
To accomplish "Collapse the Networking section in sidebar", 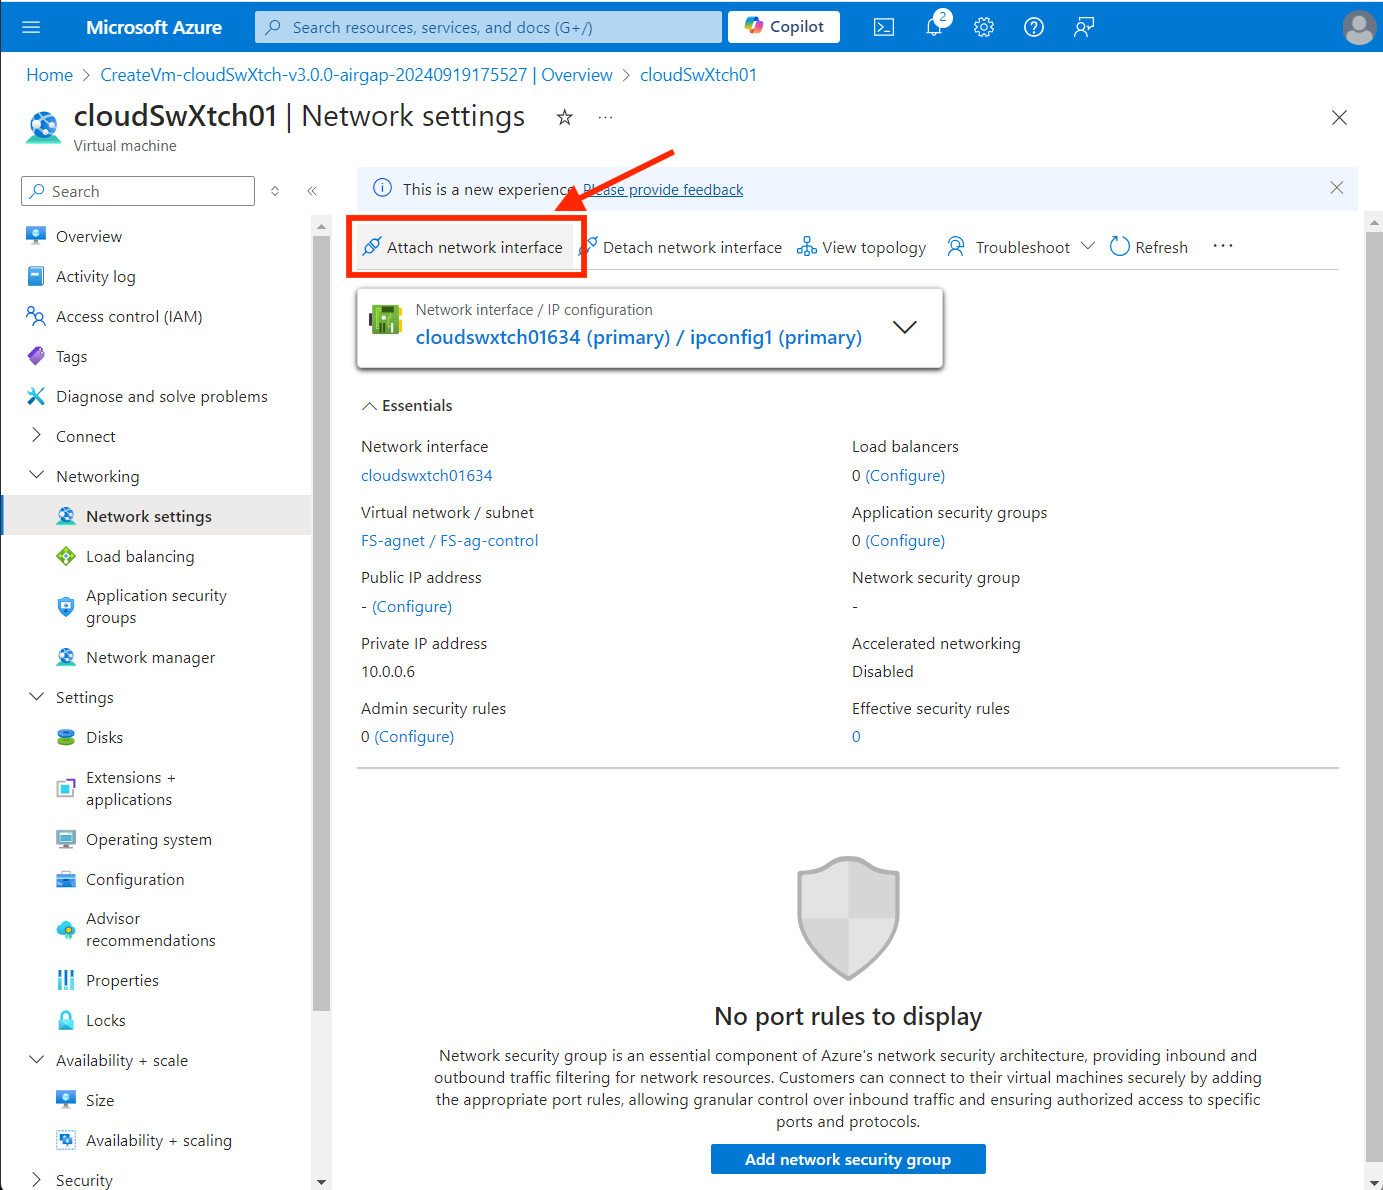I will 37,475.
